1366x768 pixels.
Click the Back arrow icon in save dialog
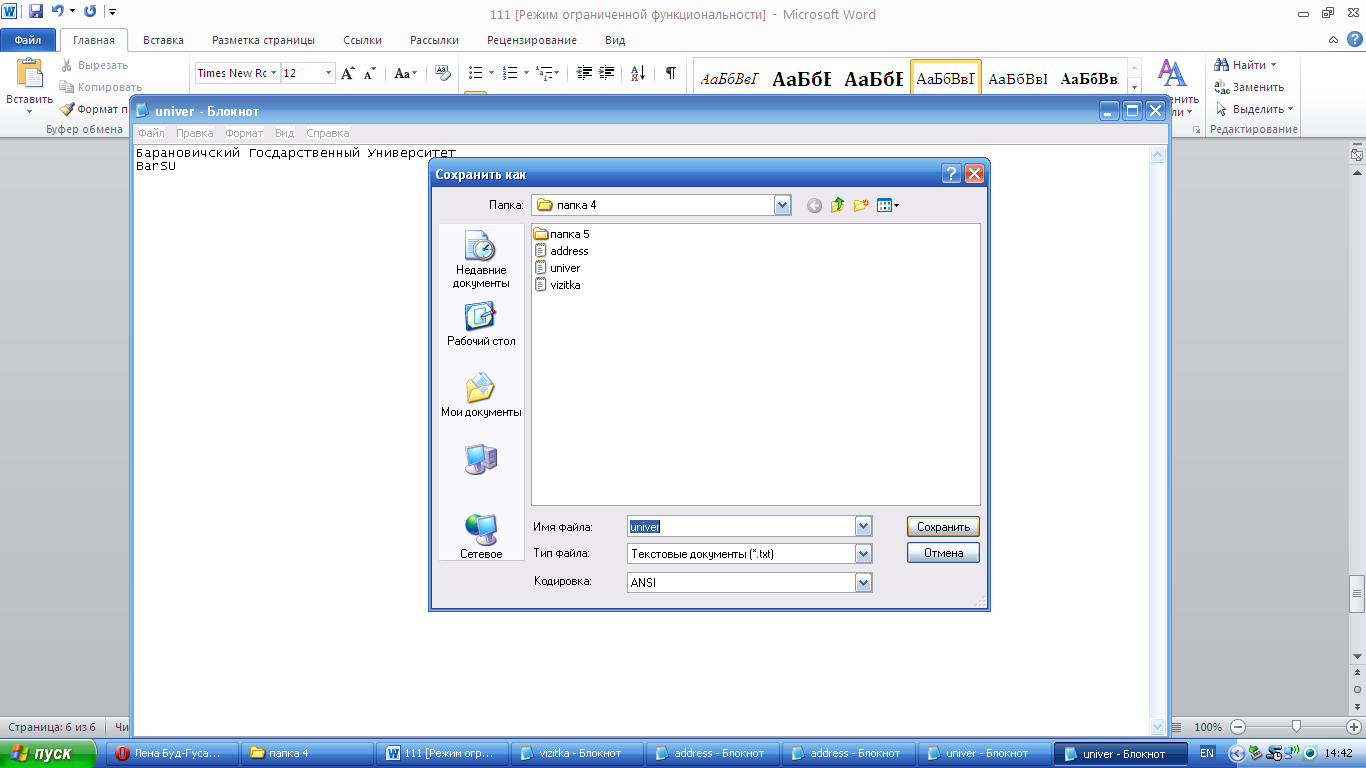point(814,205)
